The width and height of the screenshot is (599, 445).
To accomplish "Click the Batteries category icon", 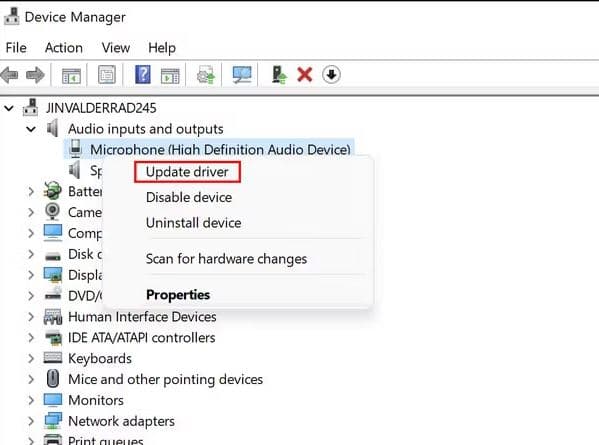I will [52, 191].
